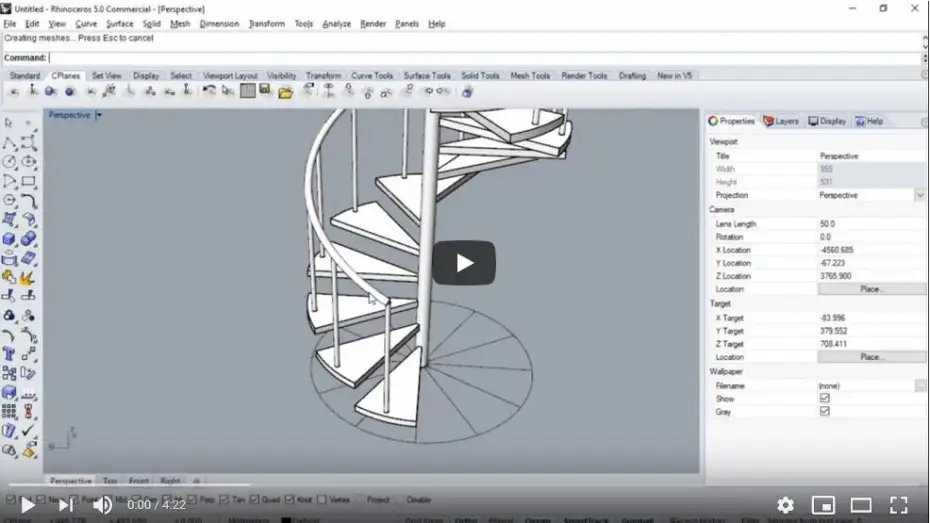Click the video progress bar
The width and height of the screenshot is (930, 523).
(465, 484)
